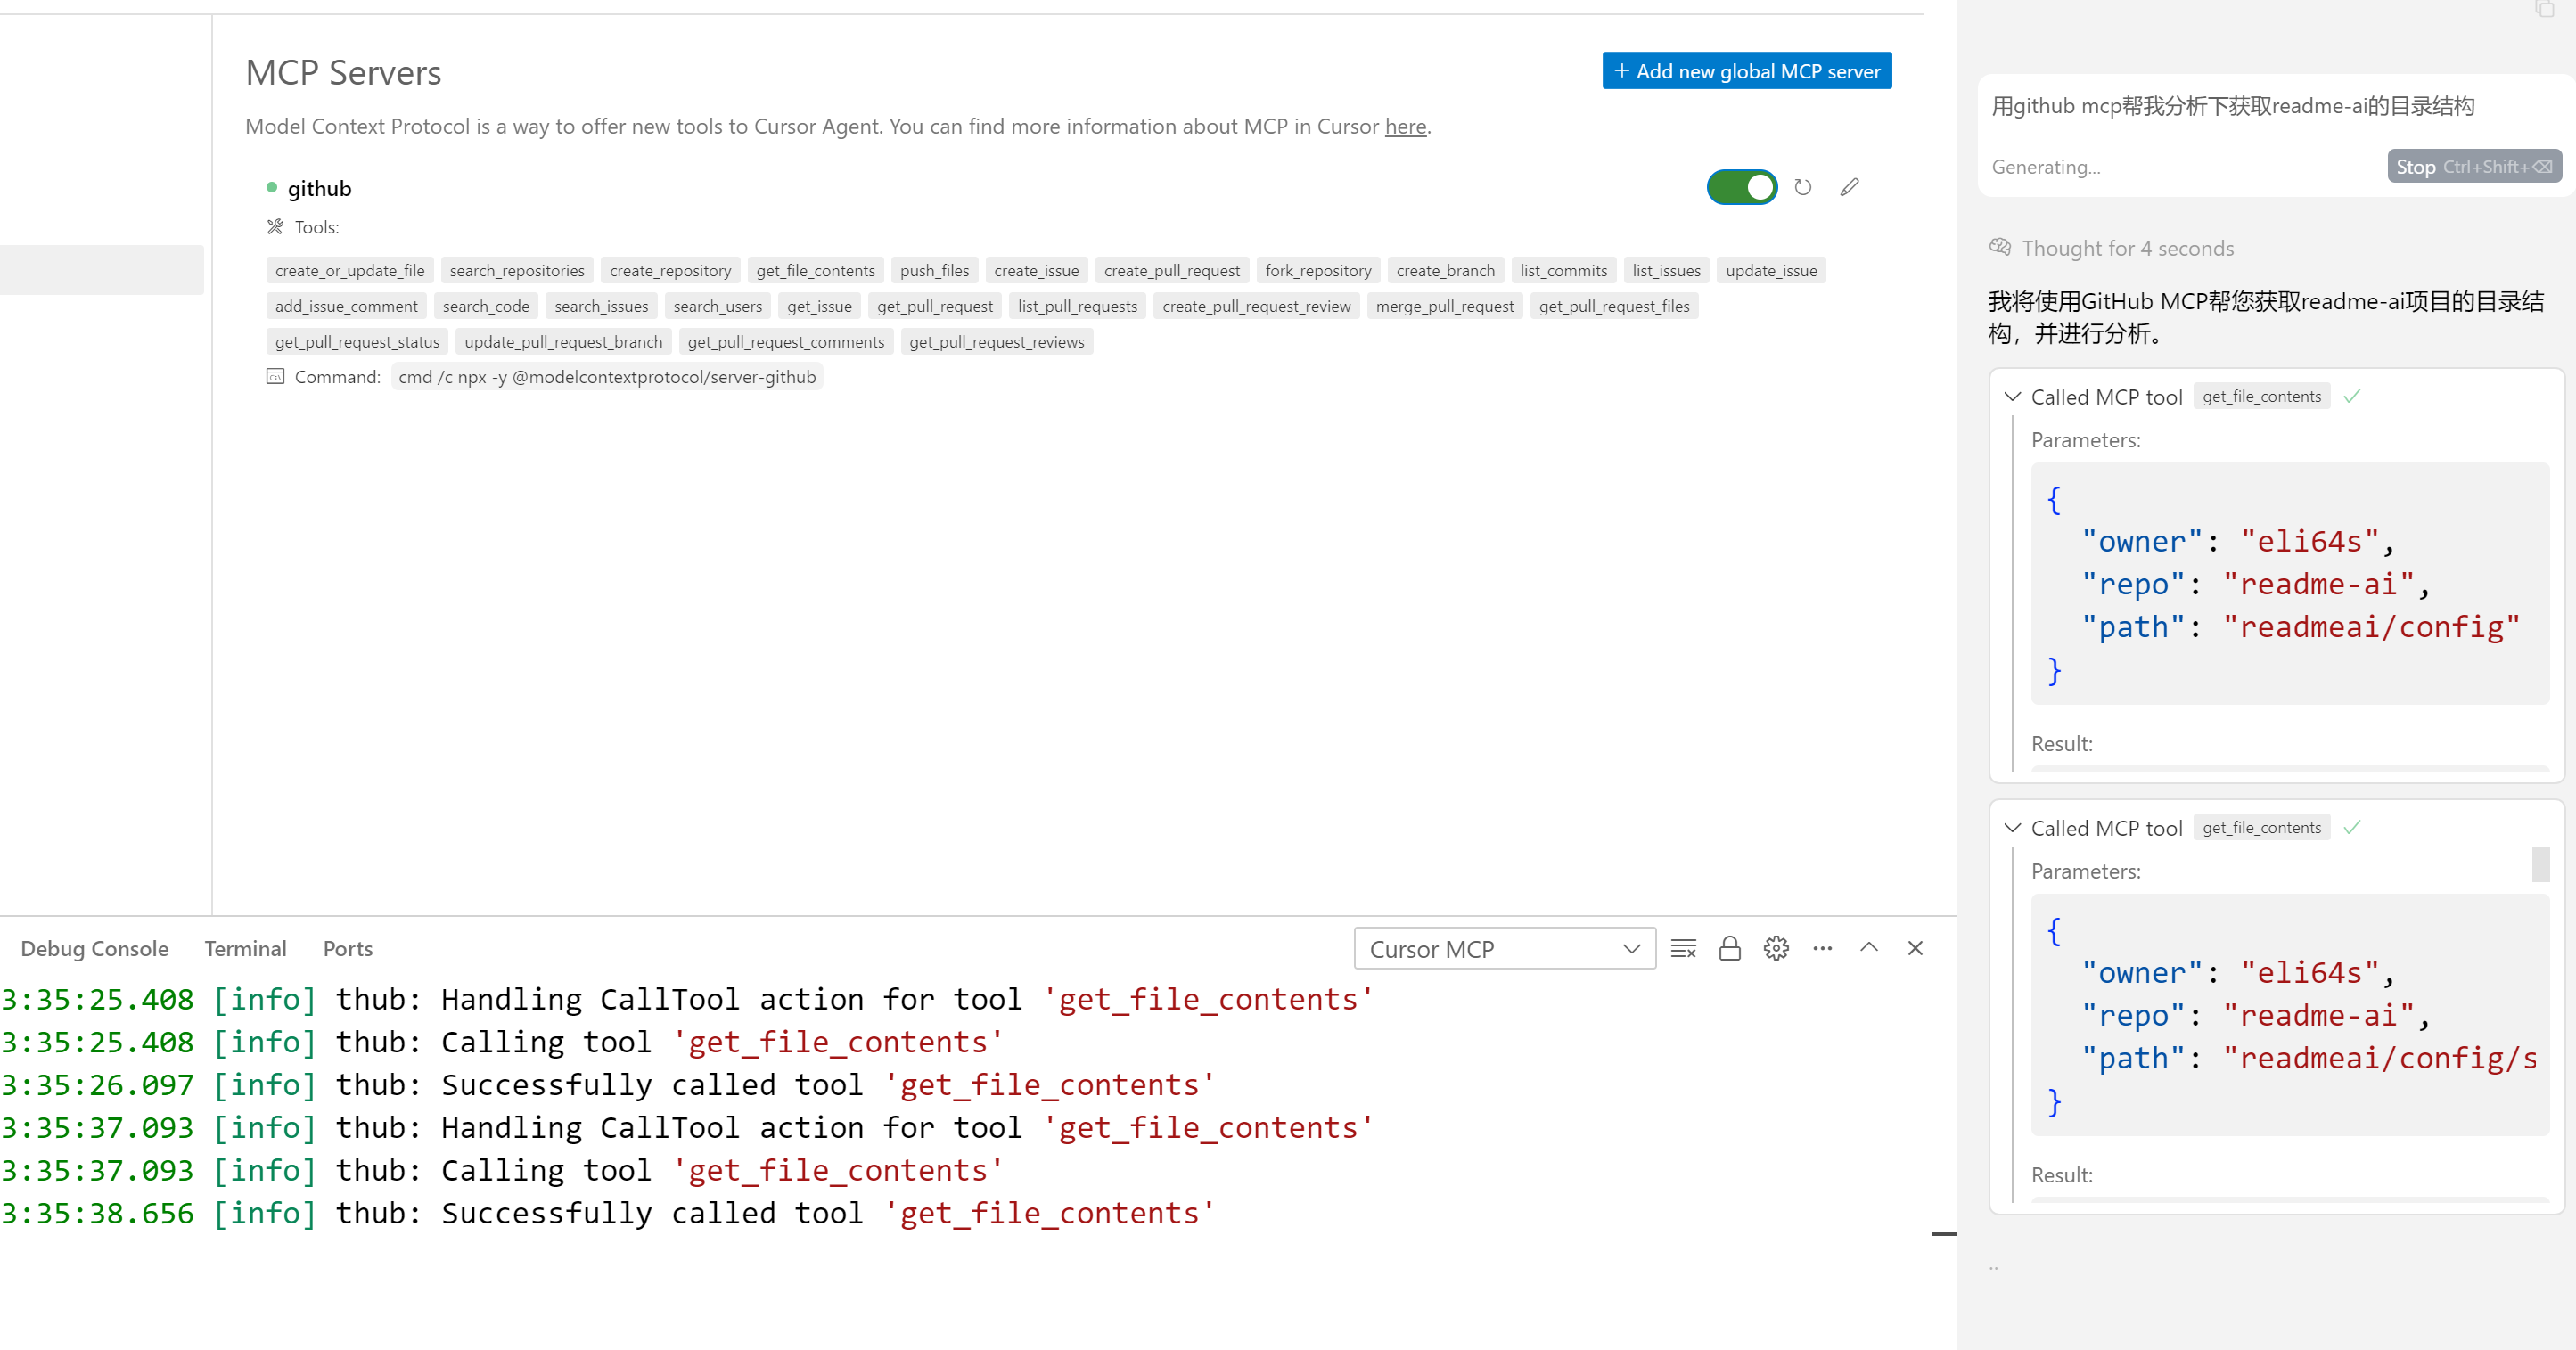
Task: Disable the github server toggle
Action: click(1741, 187)
